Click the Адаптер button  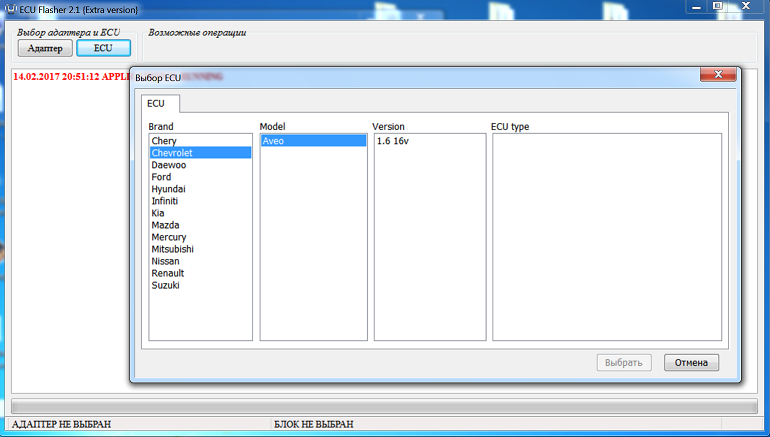click(45, 48)
